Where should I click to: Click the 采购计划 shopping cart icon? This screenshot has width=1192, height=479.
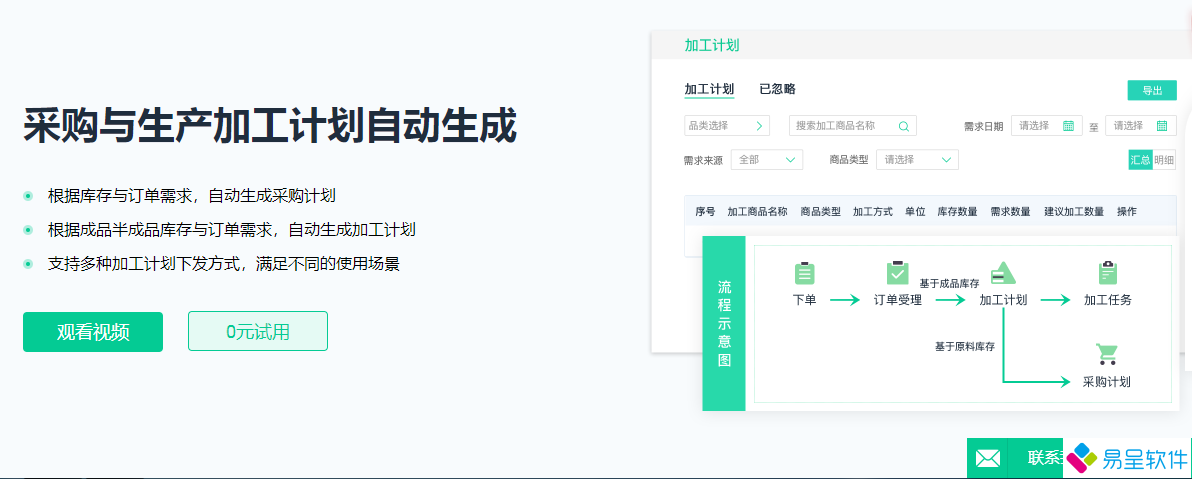(1106, 354)
